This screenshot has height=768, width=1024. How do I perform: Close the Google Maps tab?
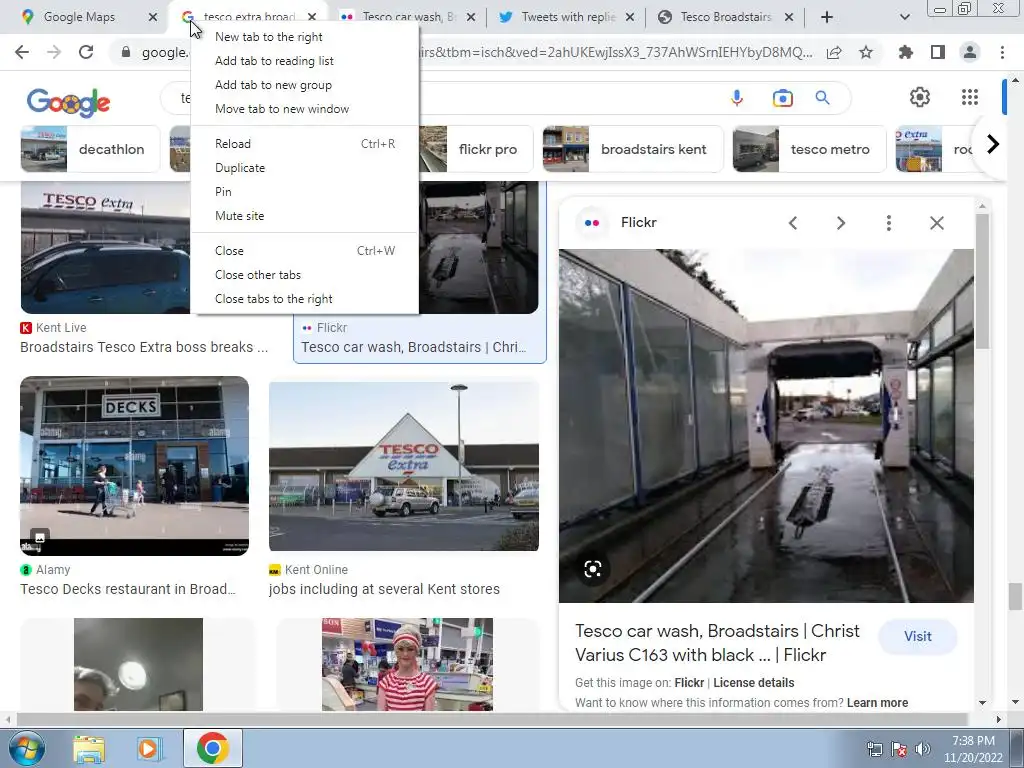pos(153,17)
